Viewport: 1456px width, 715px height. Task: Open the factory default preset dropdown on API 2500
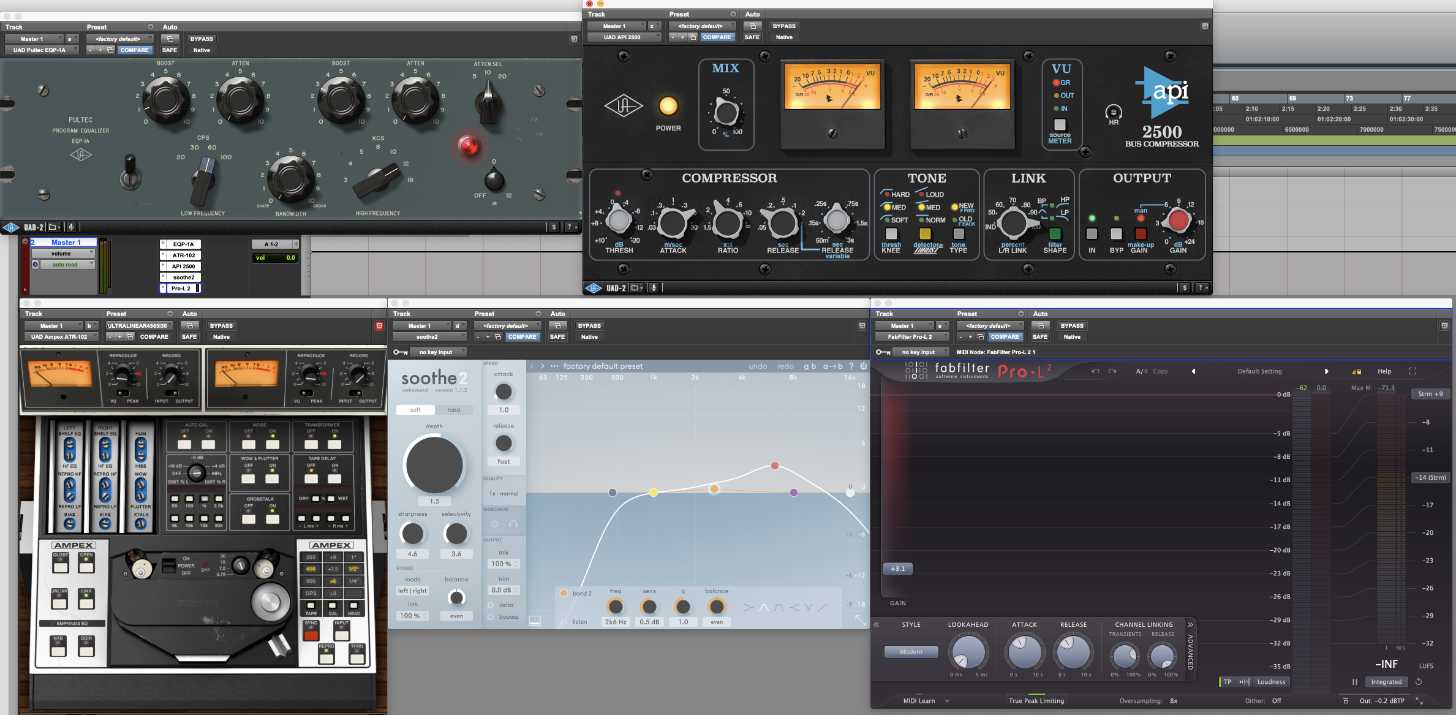[x=701, y=25]
